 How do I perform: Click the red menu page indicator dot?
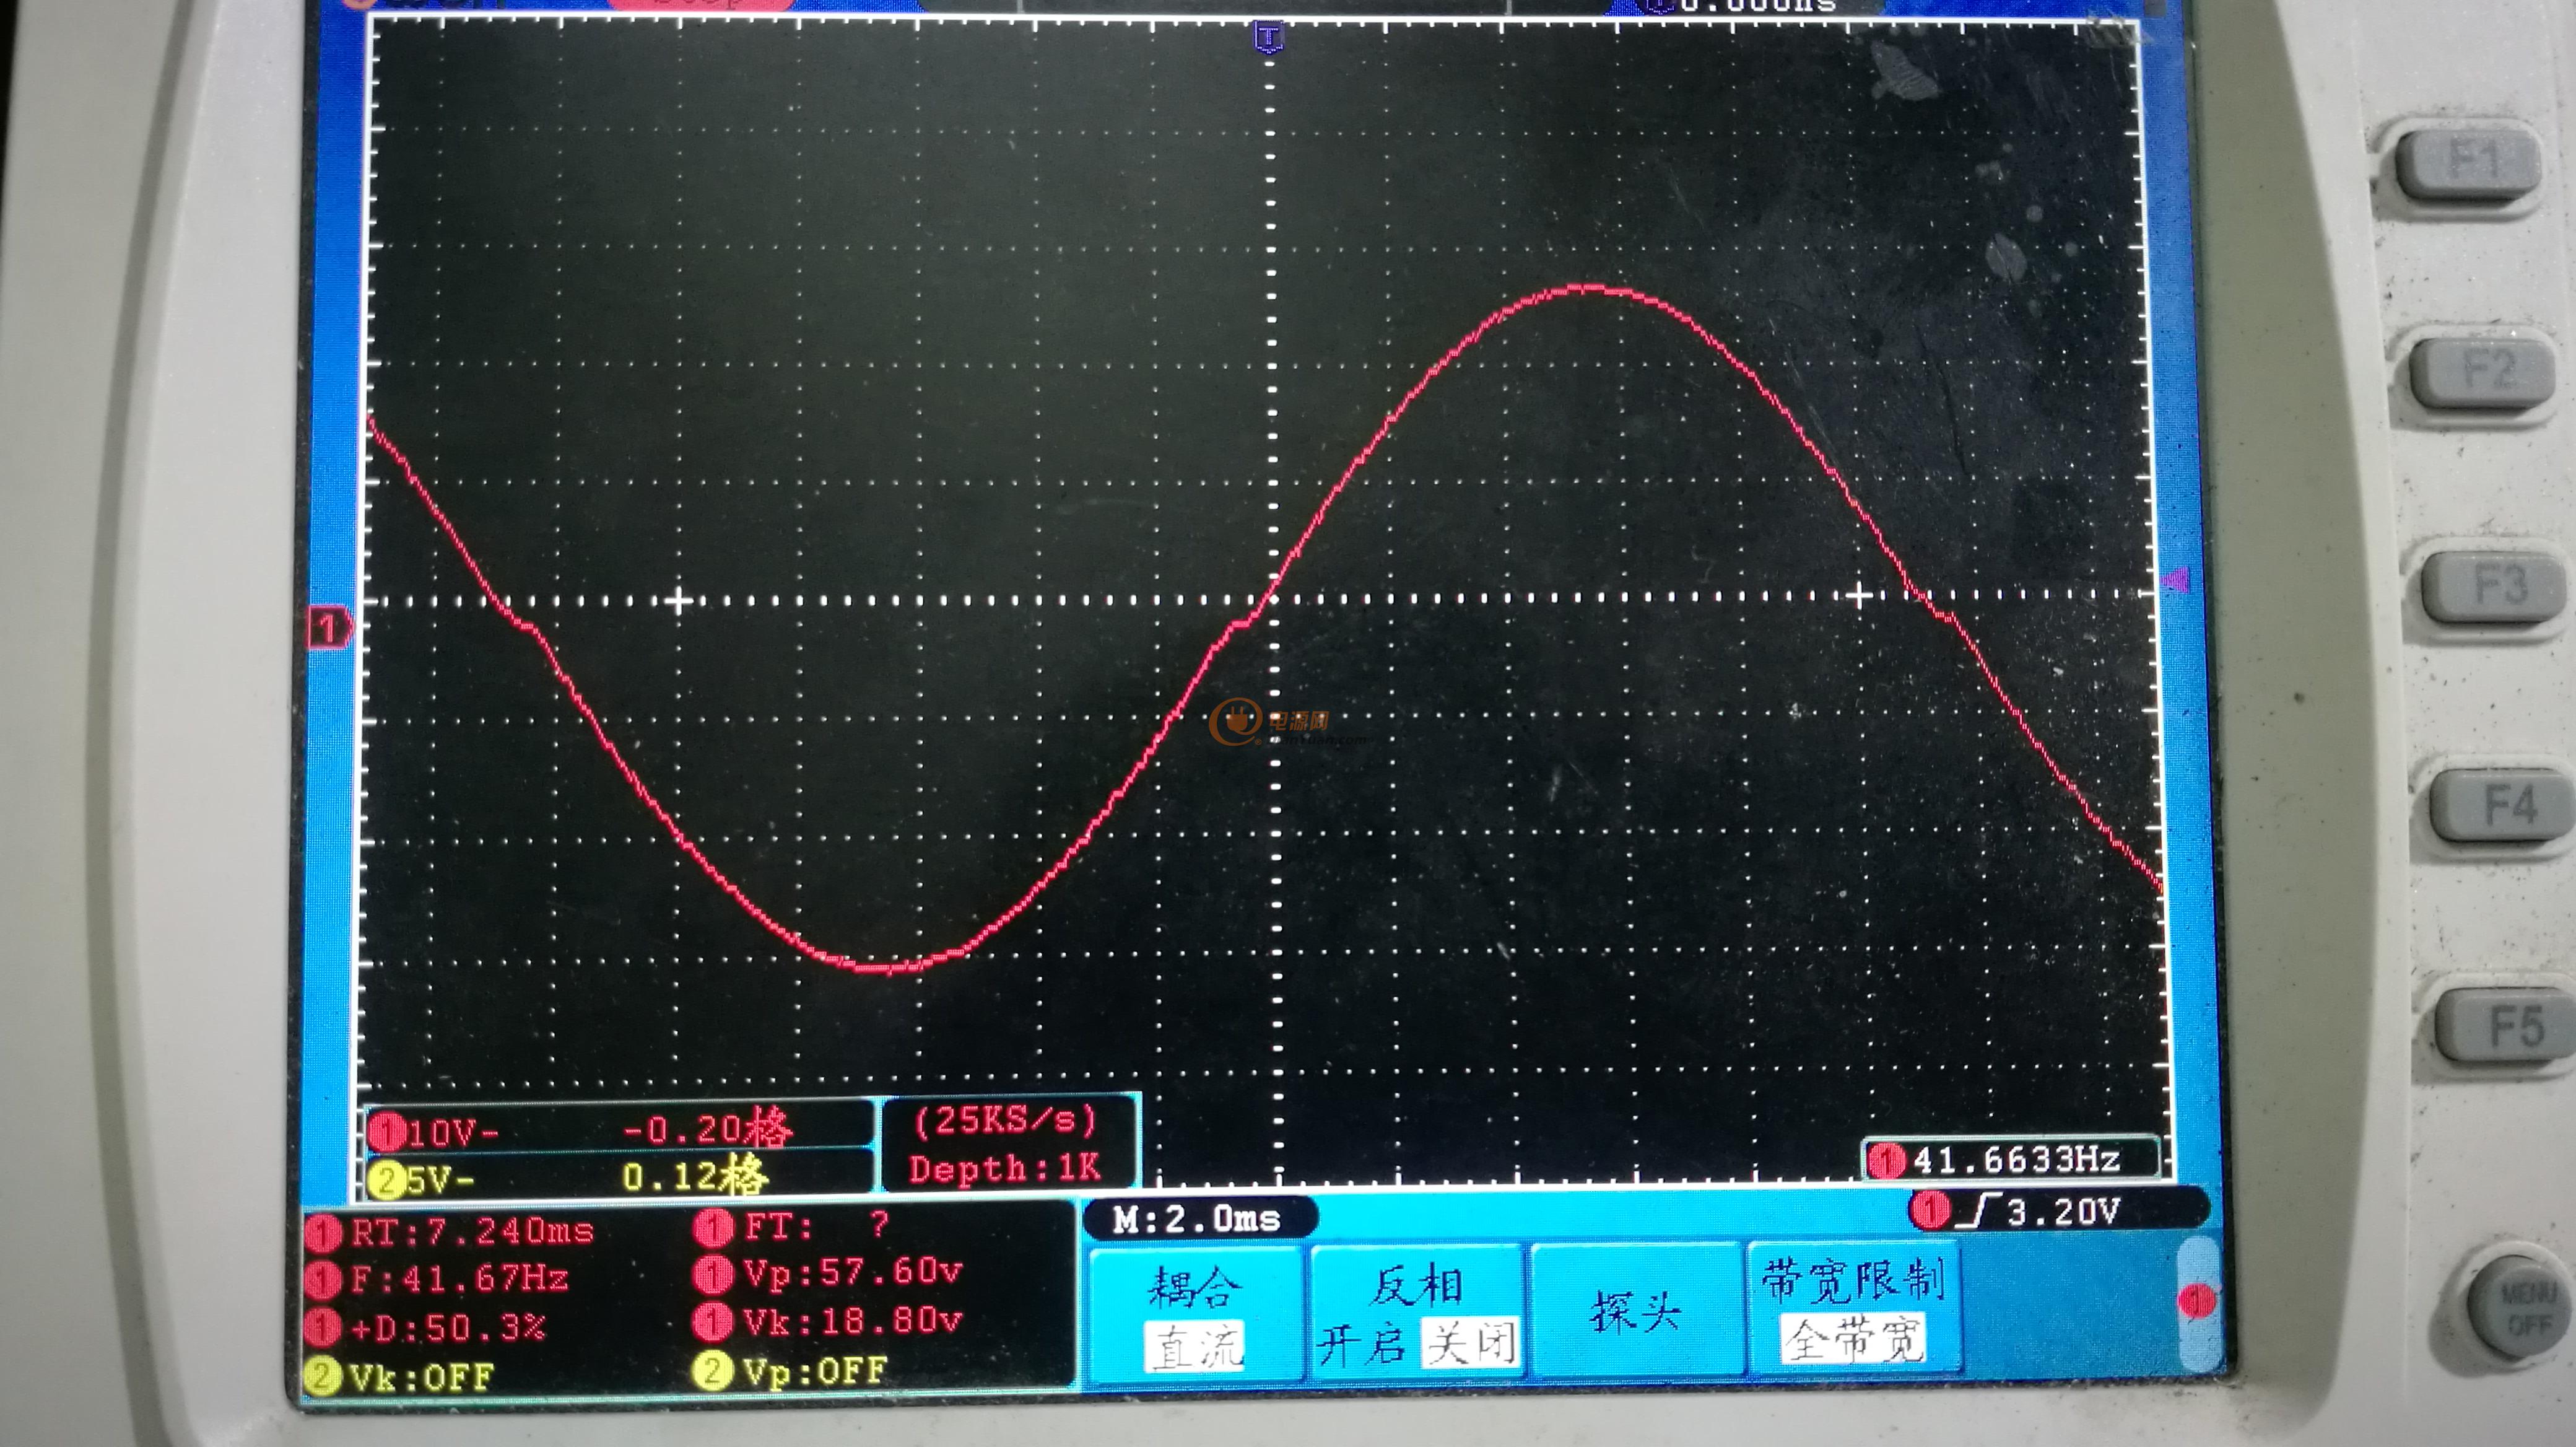[x=2197, y=1301]
